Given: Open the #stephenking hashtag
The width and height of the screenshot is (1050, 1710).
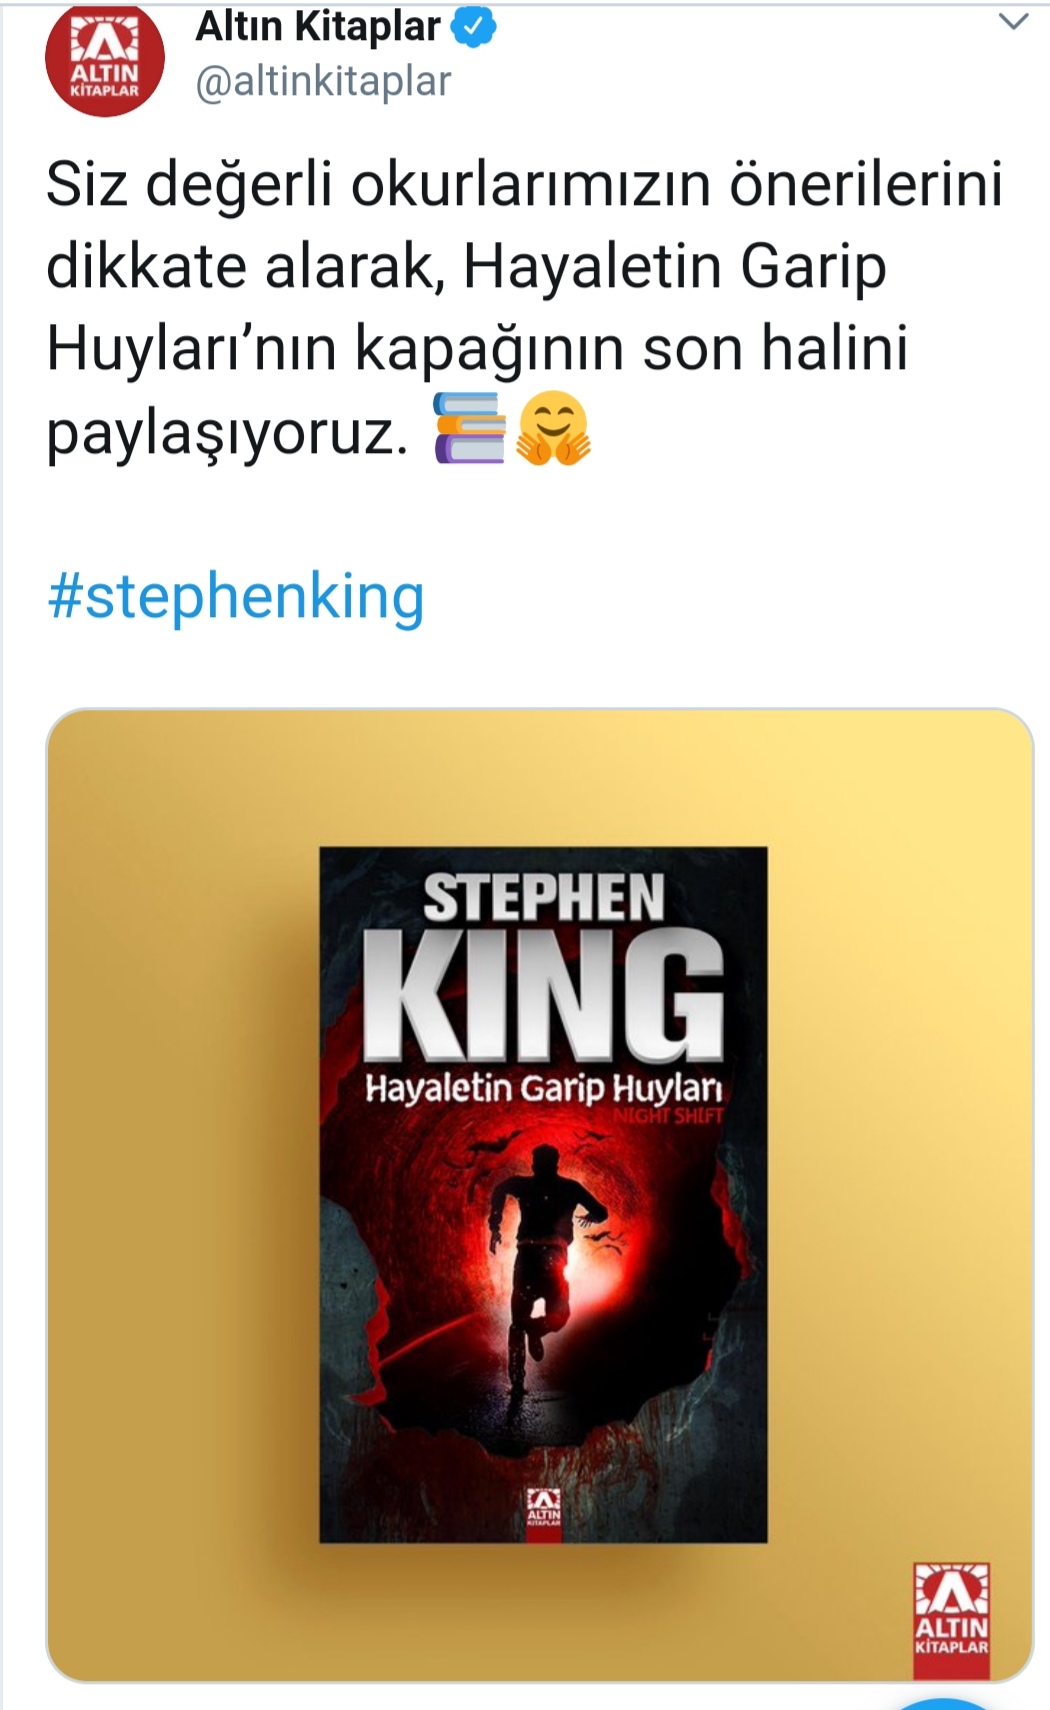Looking at the screenshot, I should pos(236,597).
